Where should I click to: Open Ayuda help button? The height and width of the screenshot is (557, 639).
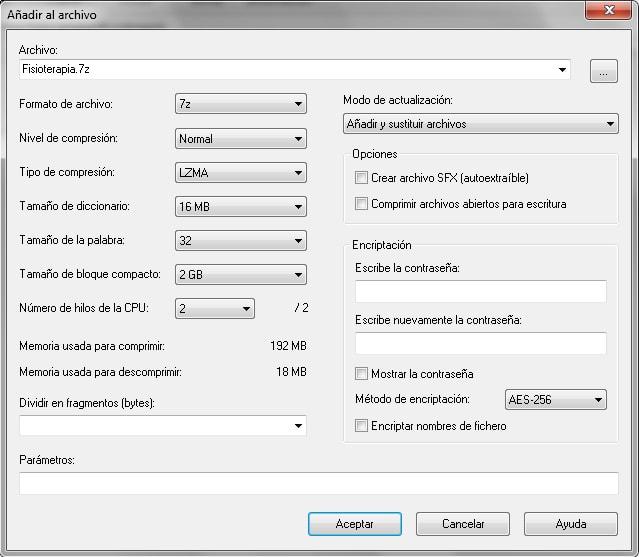click(x=571, y=524)
